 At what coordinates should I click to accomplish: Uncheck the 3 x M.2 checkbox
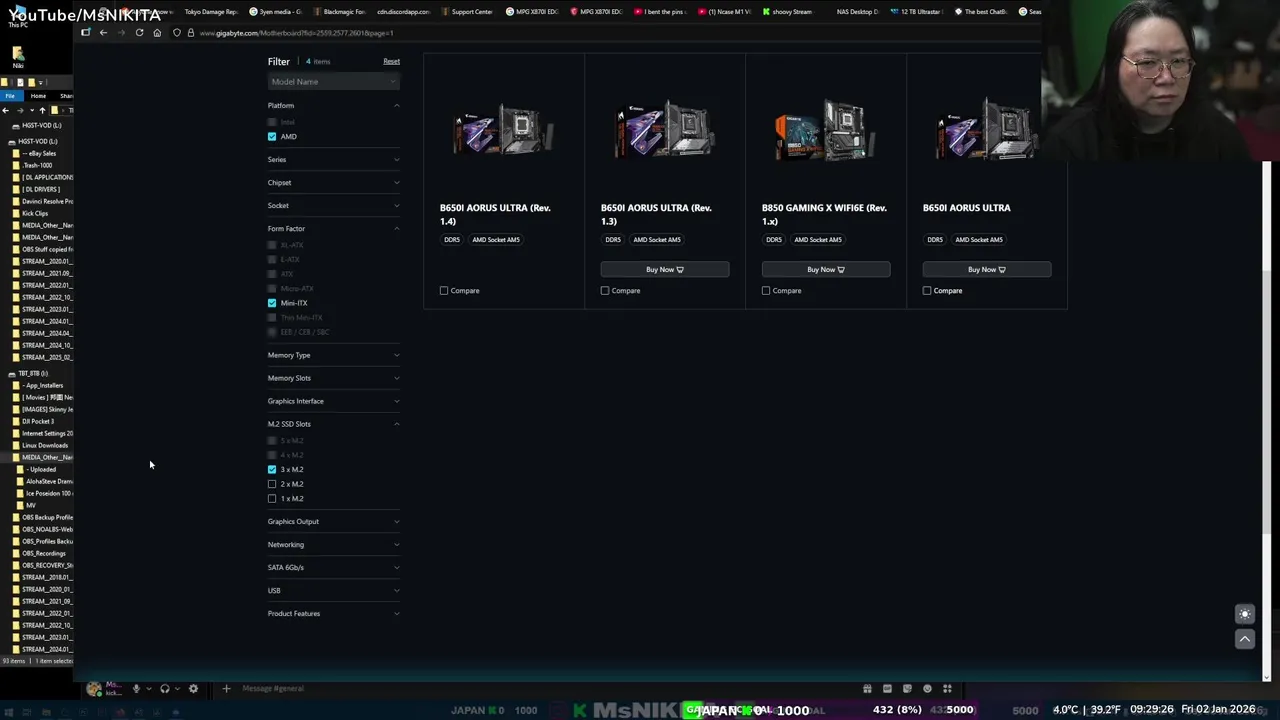pos(272,469)
